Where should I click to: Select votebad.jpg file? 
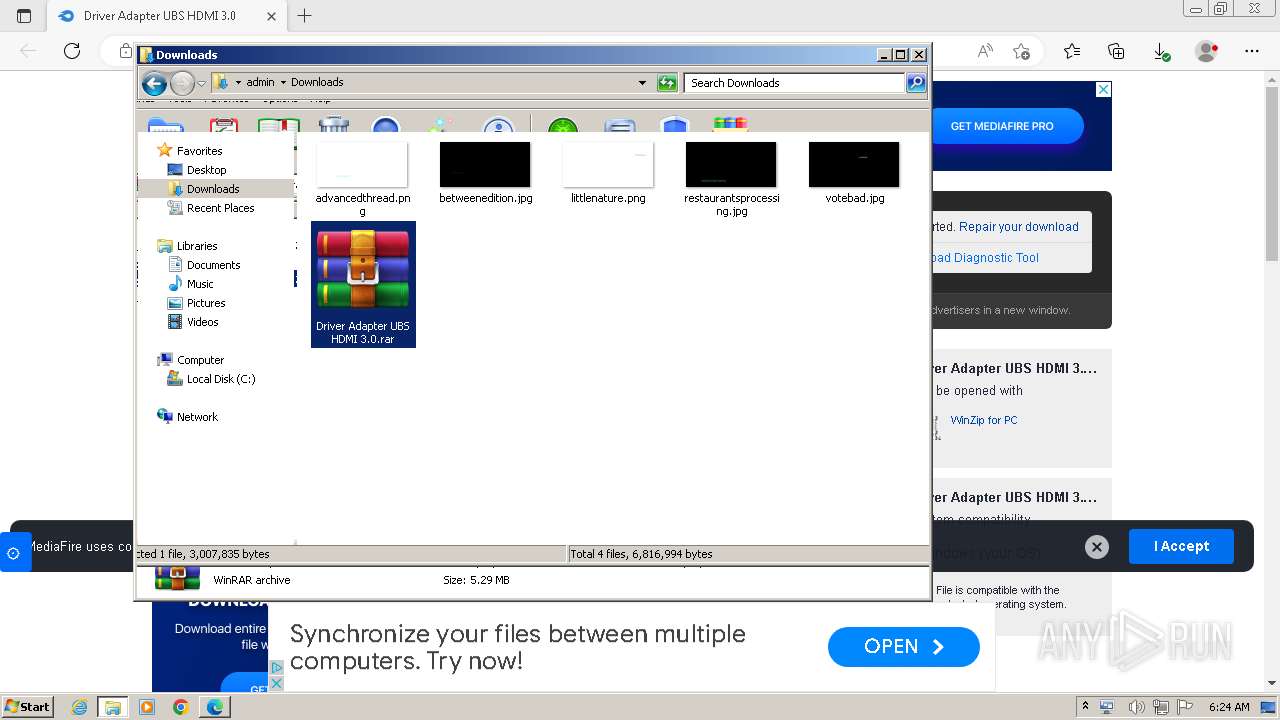point(854,173)
